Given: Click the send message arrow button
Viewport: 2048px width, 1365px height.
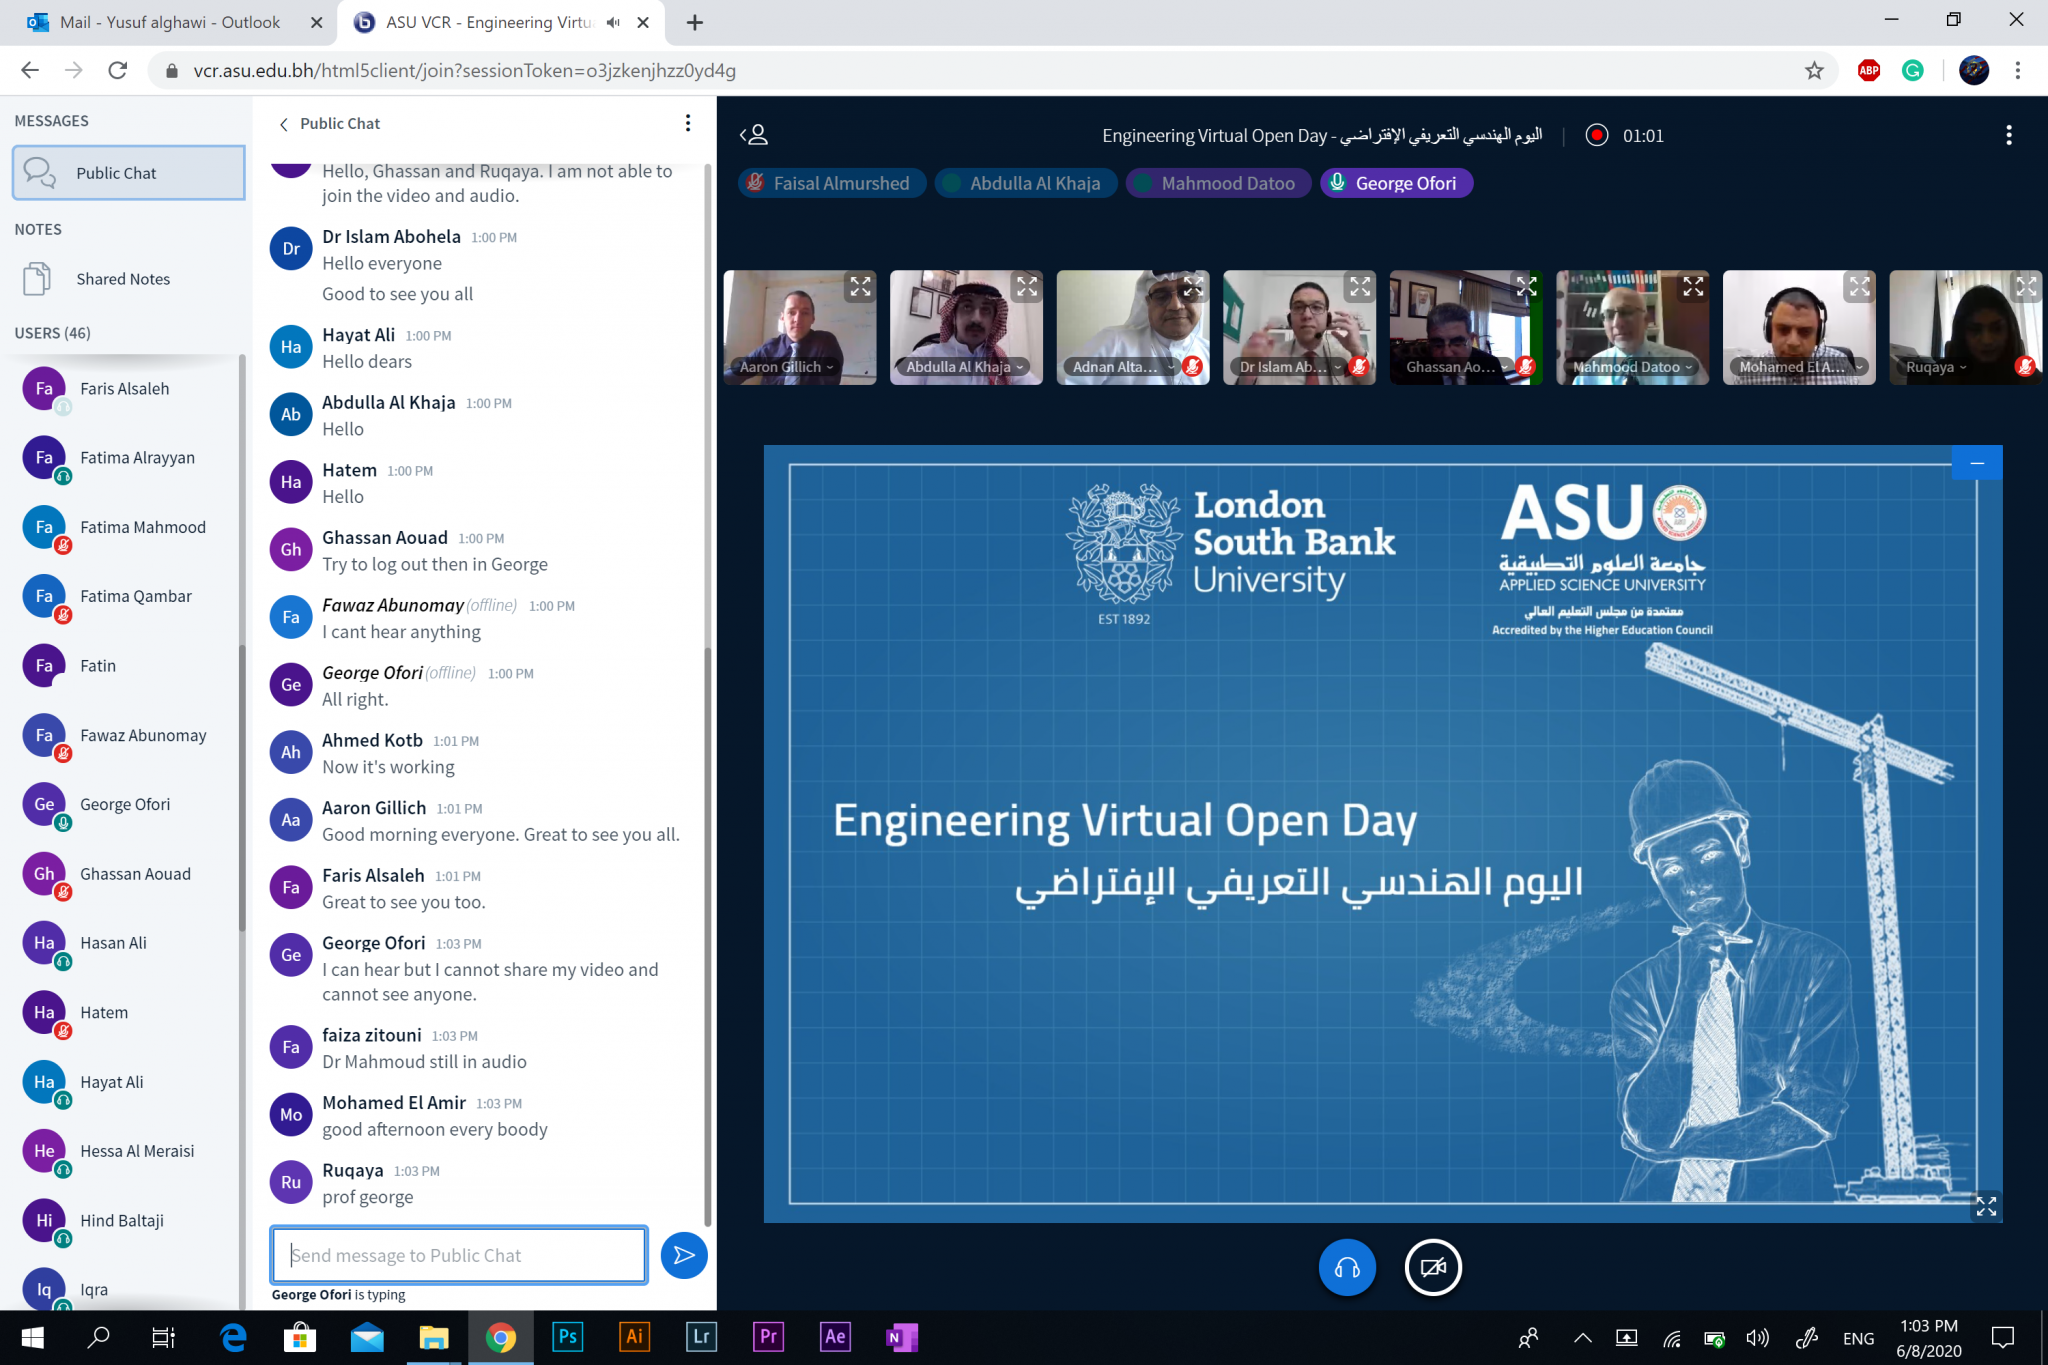Looking at the screenshot, I should tap(684, 1255).
